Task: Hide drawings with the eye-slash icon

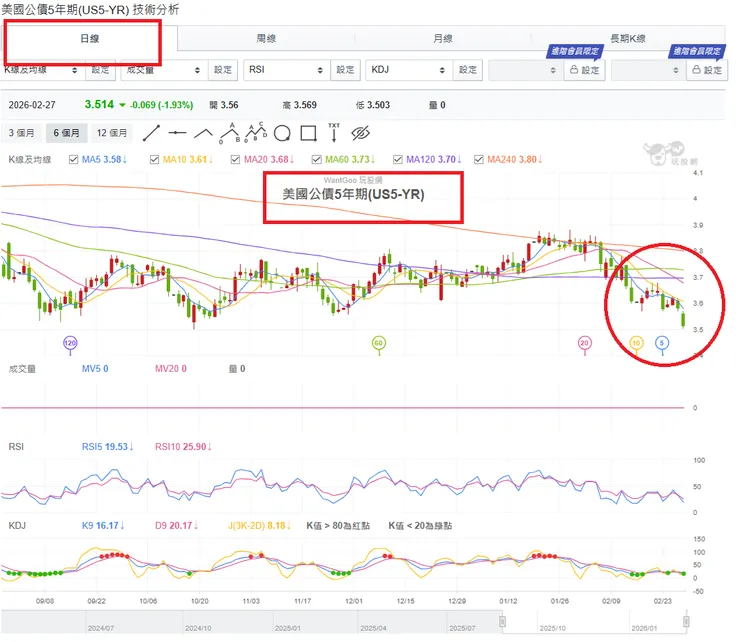Action: [x=361, y=132]
